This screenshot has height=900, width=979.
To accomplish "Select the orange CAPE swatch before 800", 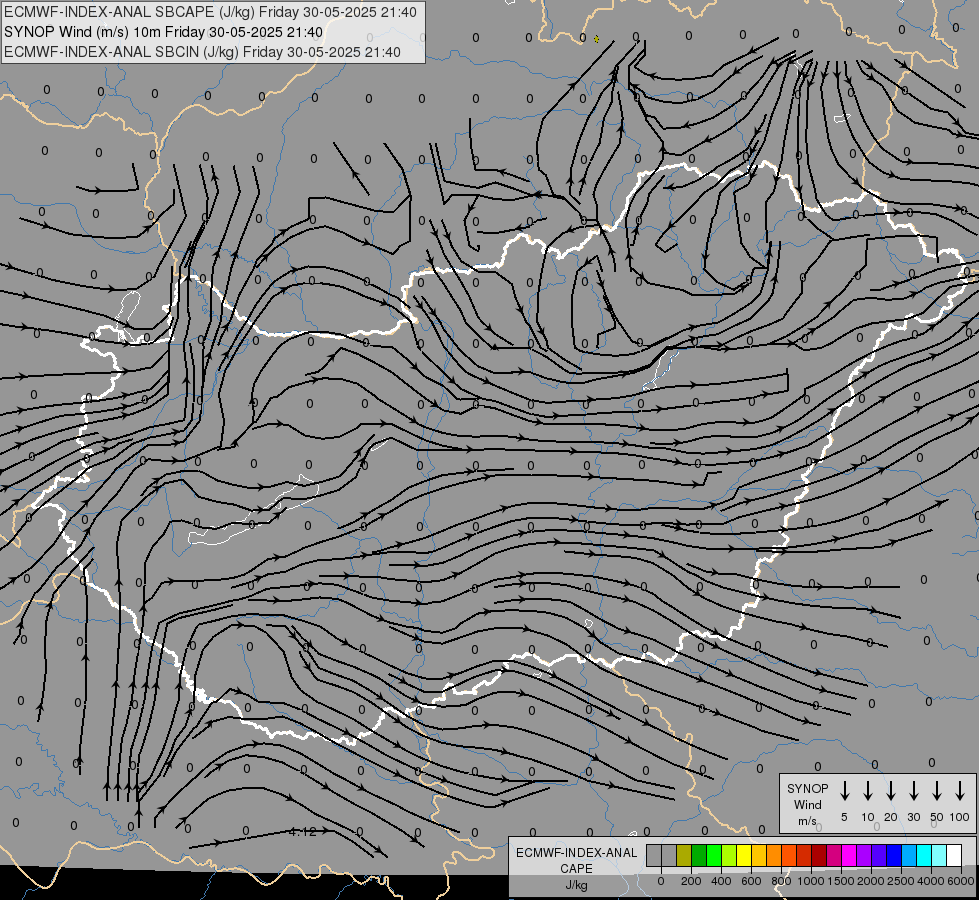I will (x=774, y=855).
